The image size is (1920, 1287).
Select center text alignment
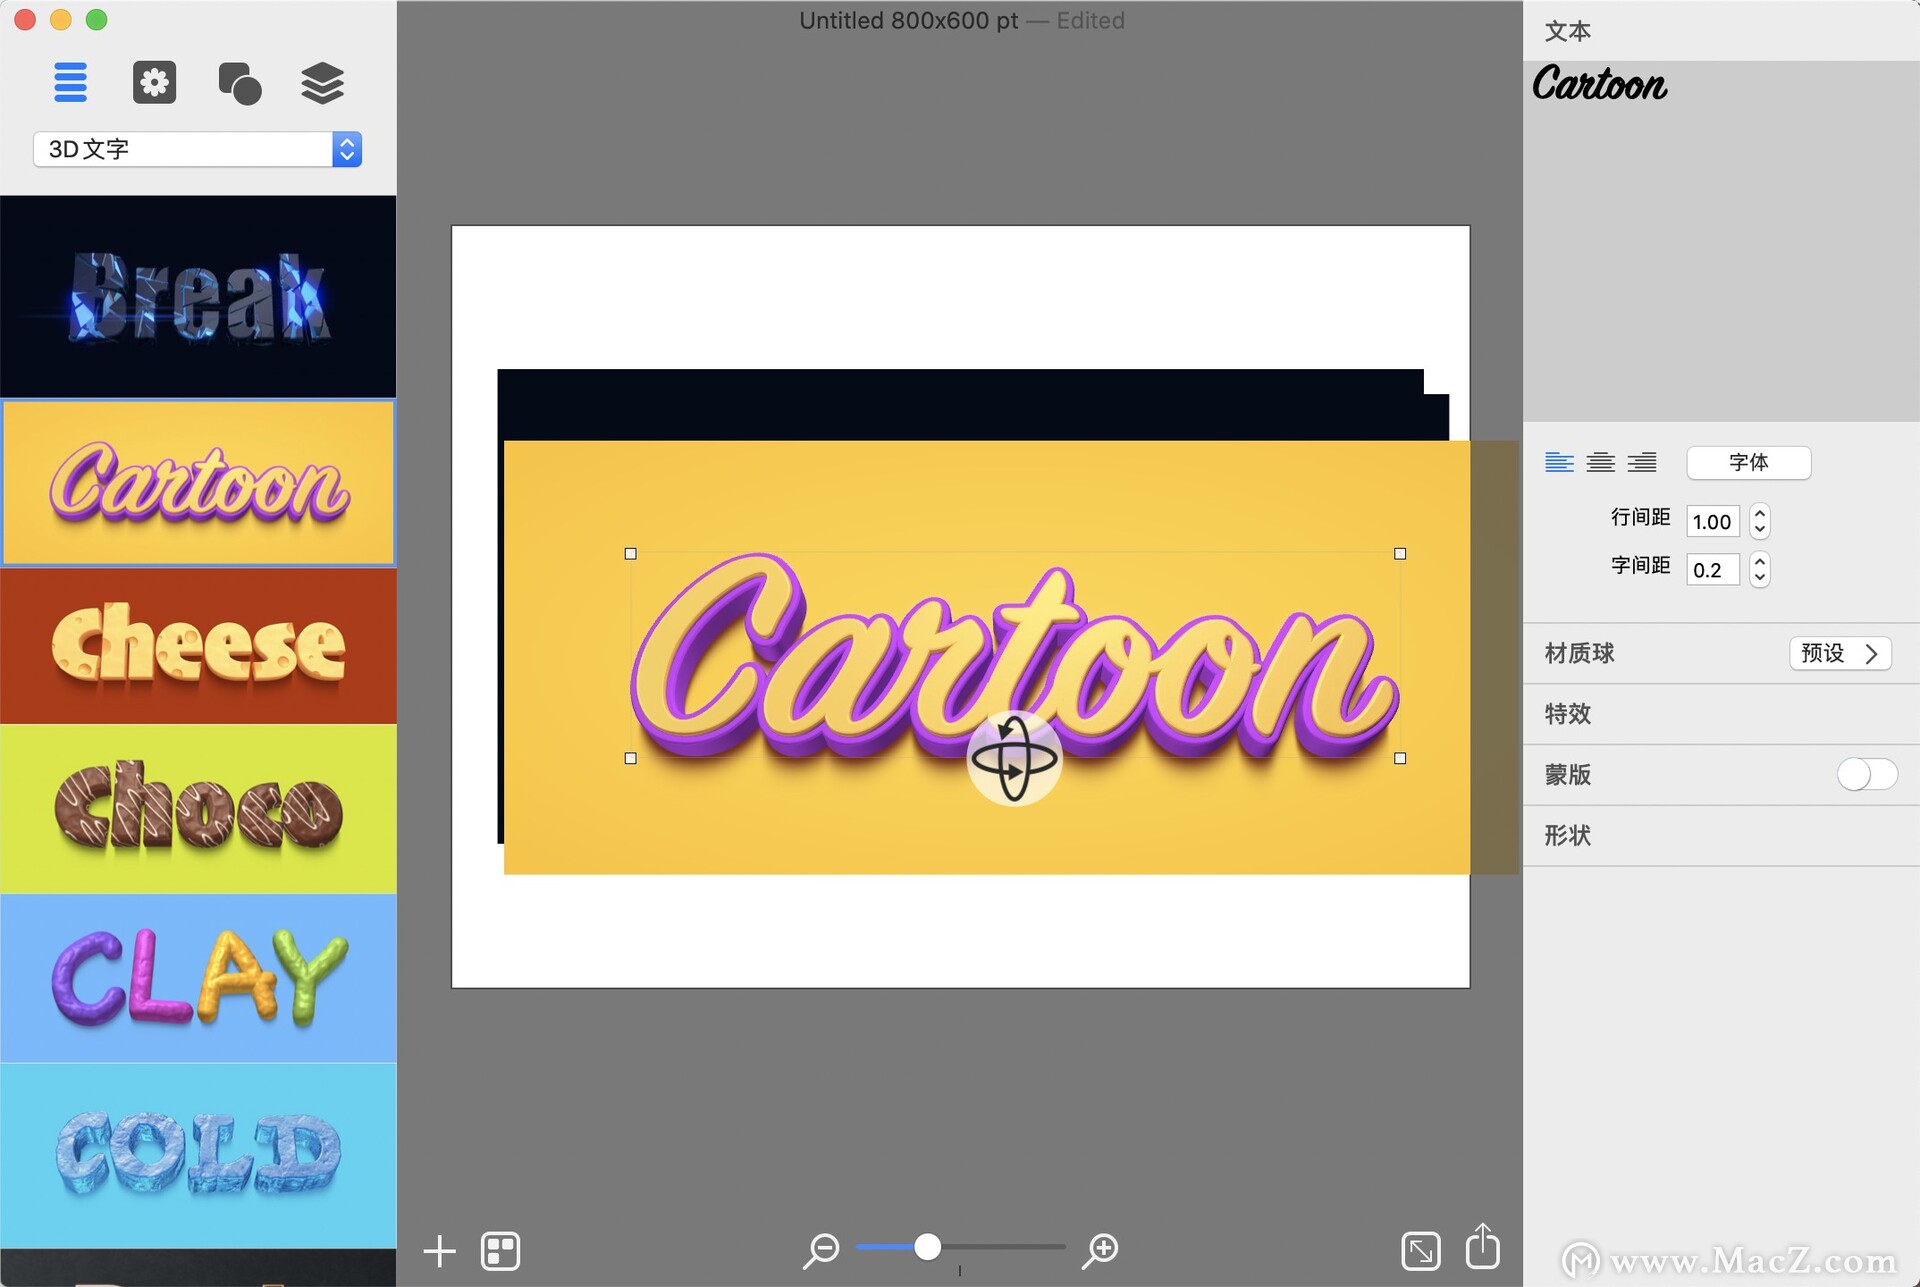tap(1600, 462)
